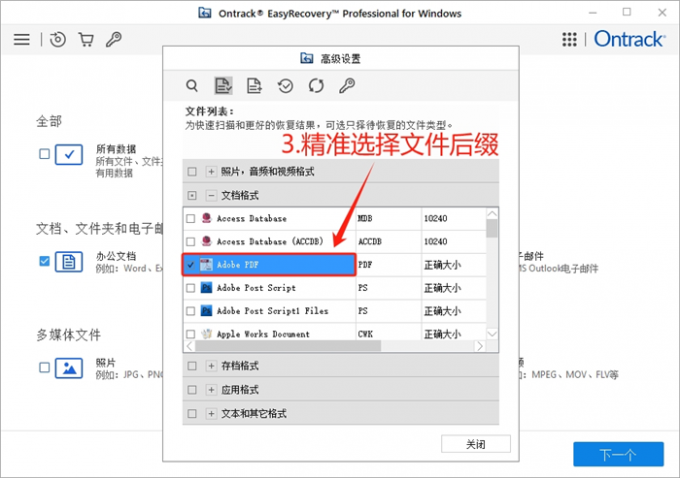Click the file list scroll up arrow

pos(492,213)
